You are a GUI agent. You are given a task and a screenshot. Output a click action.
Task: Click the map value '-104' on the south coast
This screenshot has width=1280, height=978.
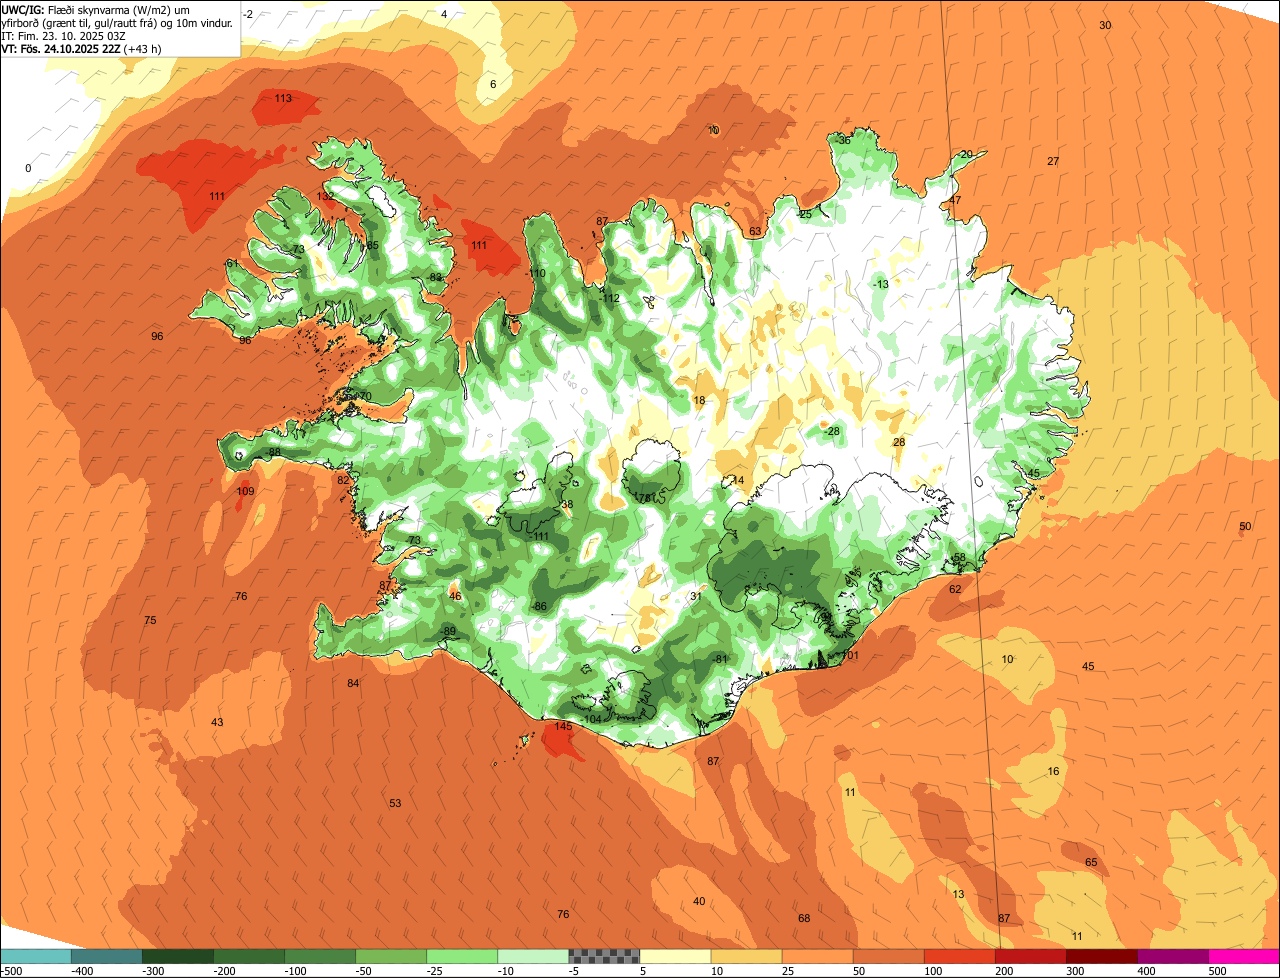pyautogui.click(x=591, y=719)
